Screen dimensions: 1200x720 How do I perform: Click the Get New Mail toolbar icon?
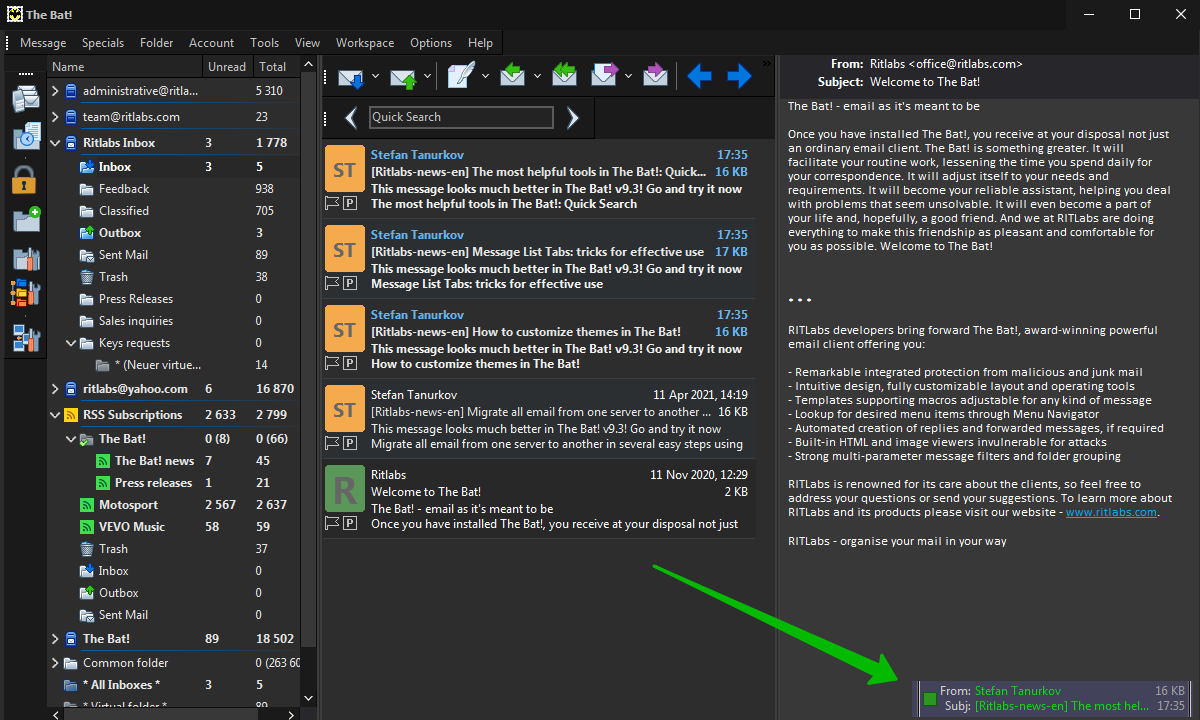click(x=351, y=77)
